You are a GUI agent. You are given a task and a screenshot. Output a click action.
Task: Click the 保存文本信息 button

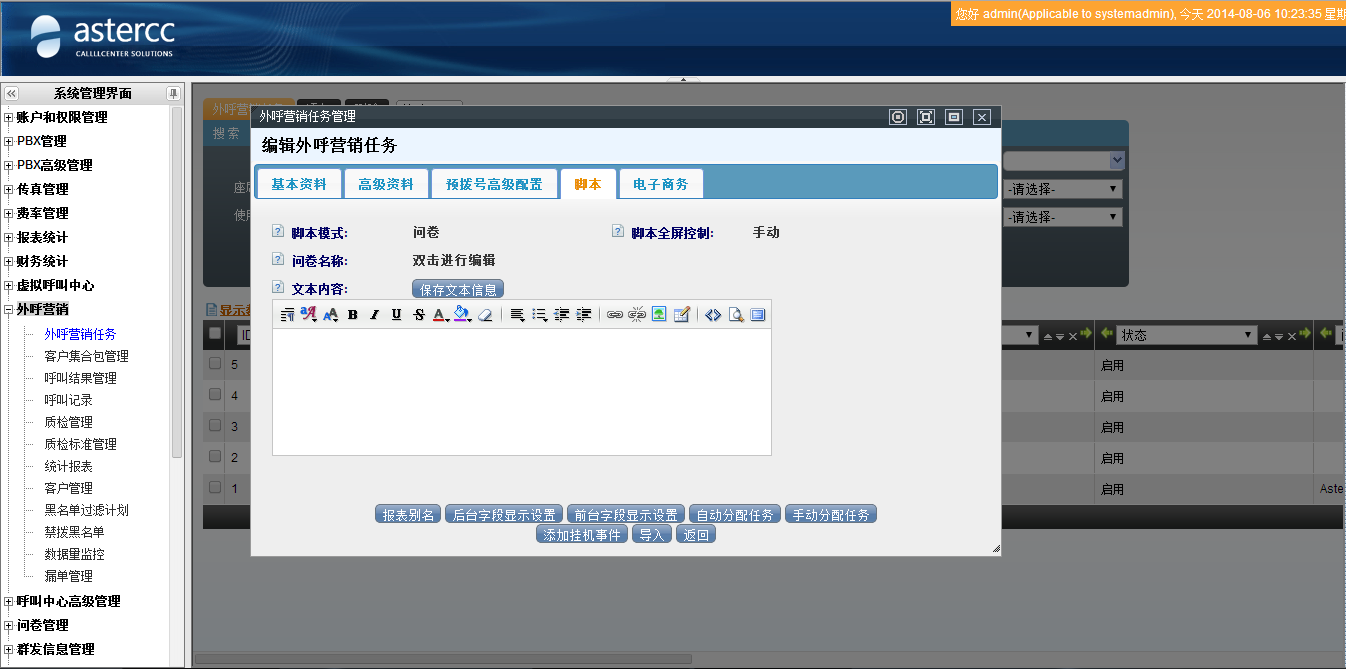pyautogui.click(x=458, y=290)
